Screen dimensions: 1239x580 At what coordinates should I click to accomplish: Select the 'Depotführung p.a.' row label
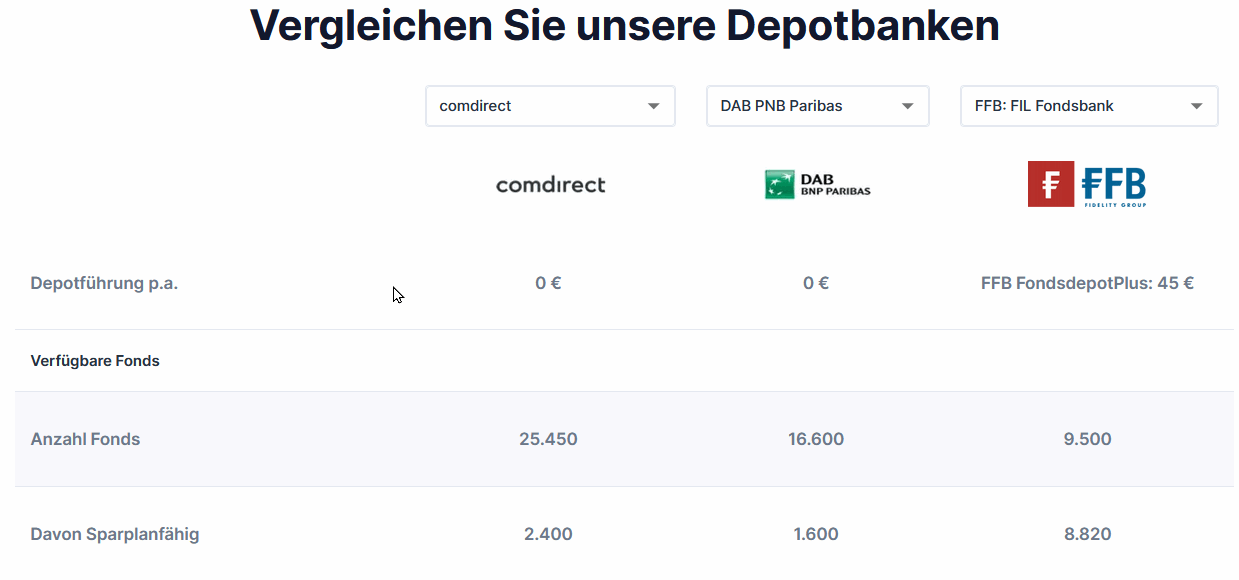(x=104, y=283)
